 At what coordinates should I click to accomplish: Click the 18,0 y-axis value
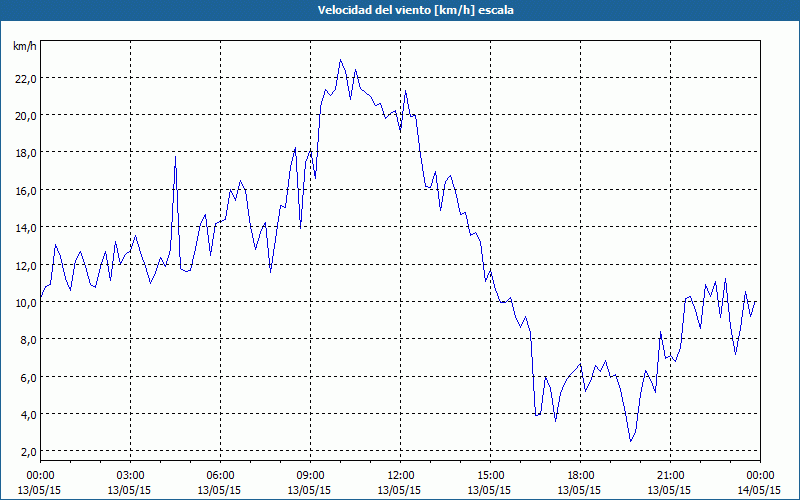point(24,153)
